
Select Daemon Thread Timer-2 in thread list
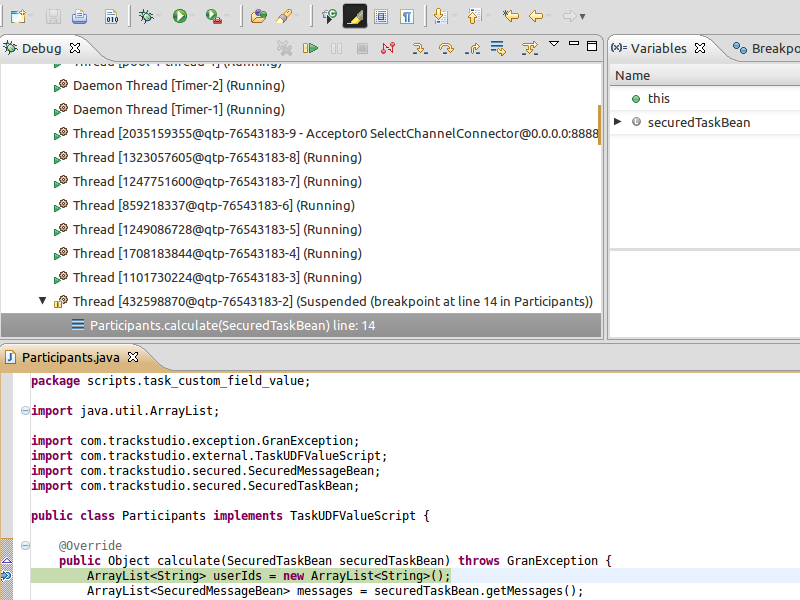tap(178, 86)
